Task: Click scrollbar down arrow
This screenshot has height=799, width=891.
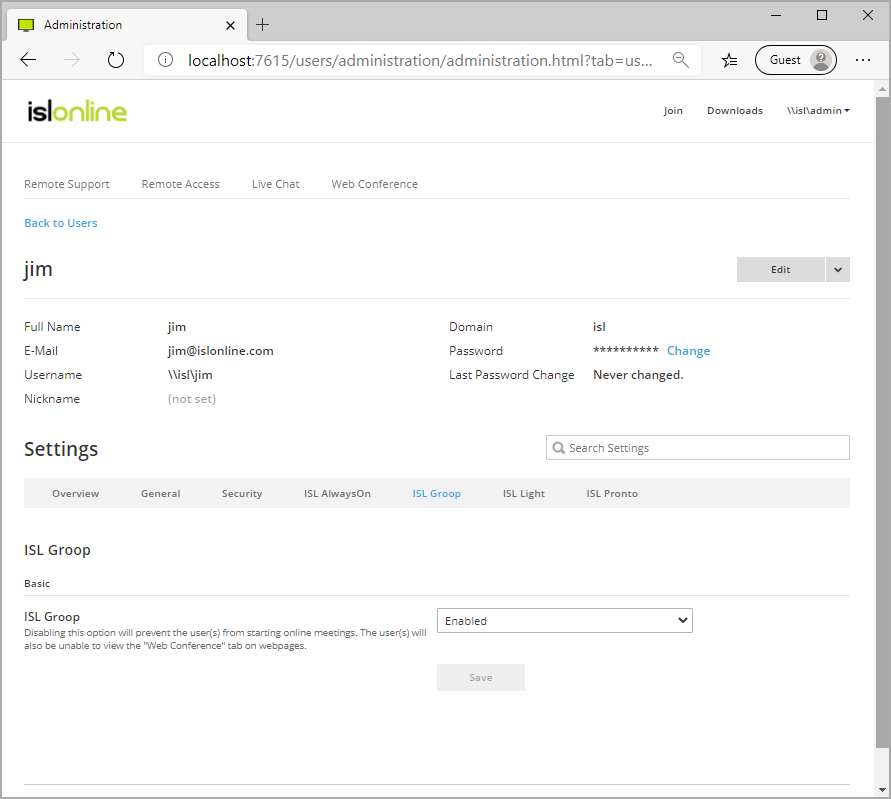Action: (x=882, y=789)
